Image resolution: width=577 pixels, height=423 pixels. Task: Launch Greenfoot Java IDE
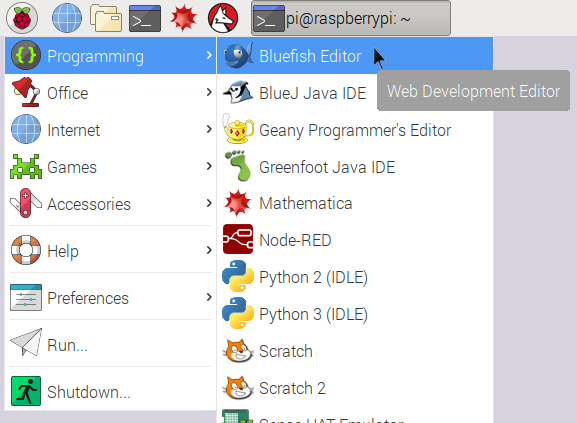coord(355,166)
